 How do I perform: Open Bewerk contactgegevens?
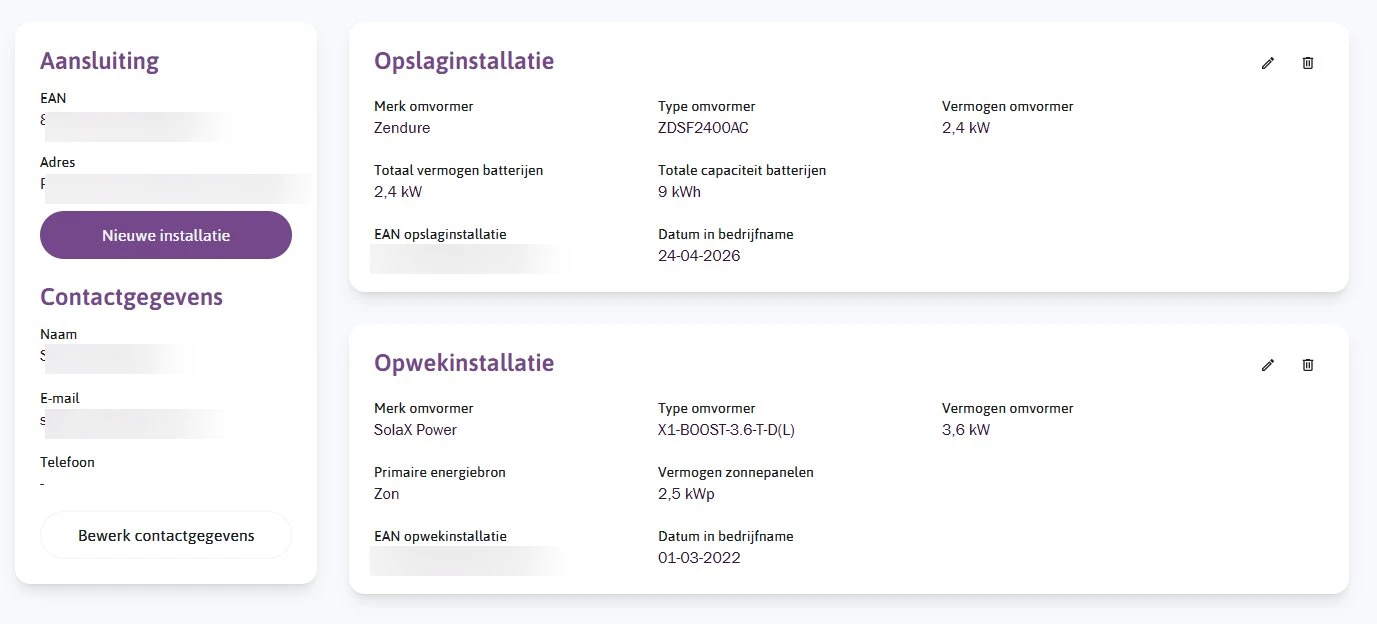coord(165,535)
